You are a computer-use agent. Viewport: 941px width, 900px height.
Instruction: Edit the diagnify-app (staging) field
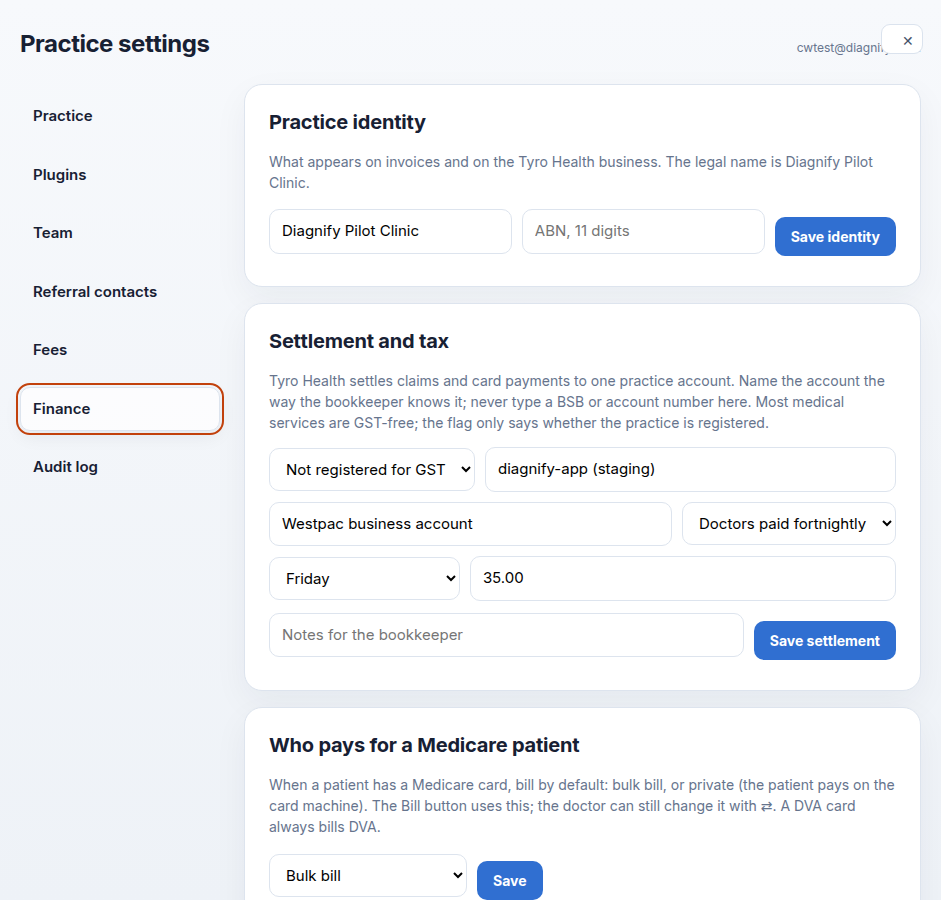(690, 469)
